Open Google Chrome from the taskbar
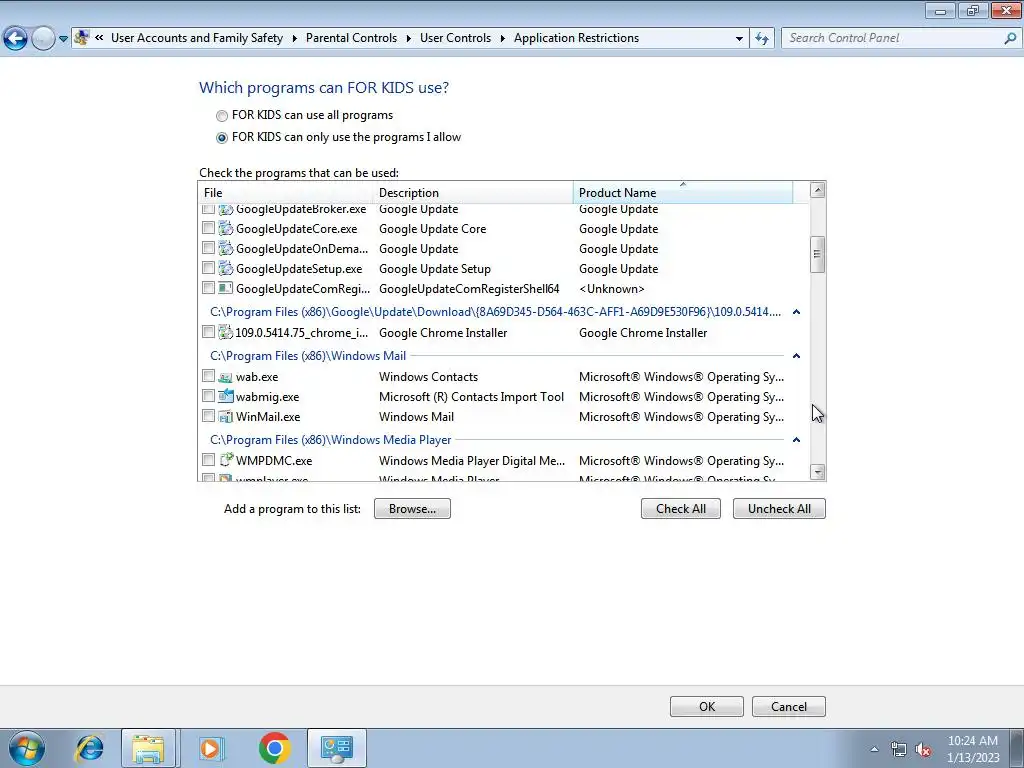This screenshot has width=1024, height=768. [x=274, y=748]
